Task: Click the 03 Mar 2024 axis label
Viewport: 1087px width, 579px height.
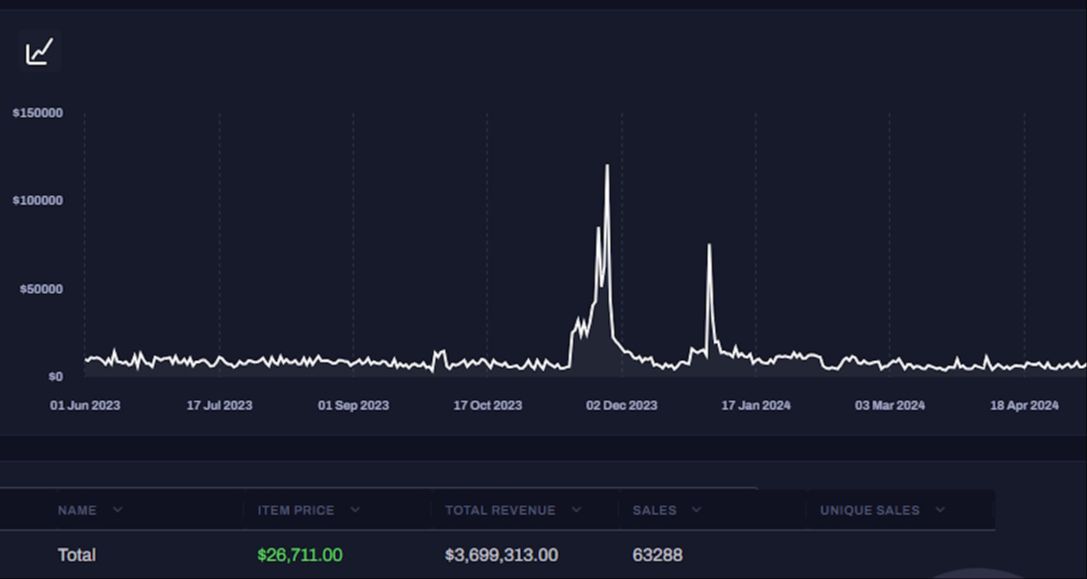Action: tap(890, 406)
